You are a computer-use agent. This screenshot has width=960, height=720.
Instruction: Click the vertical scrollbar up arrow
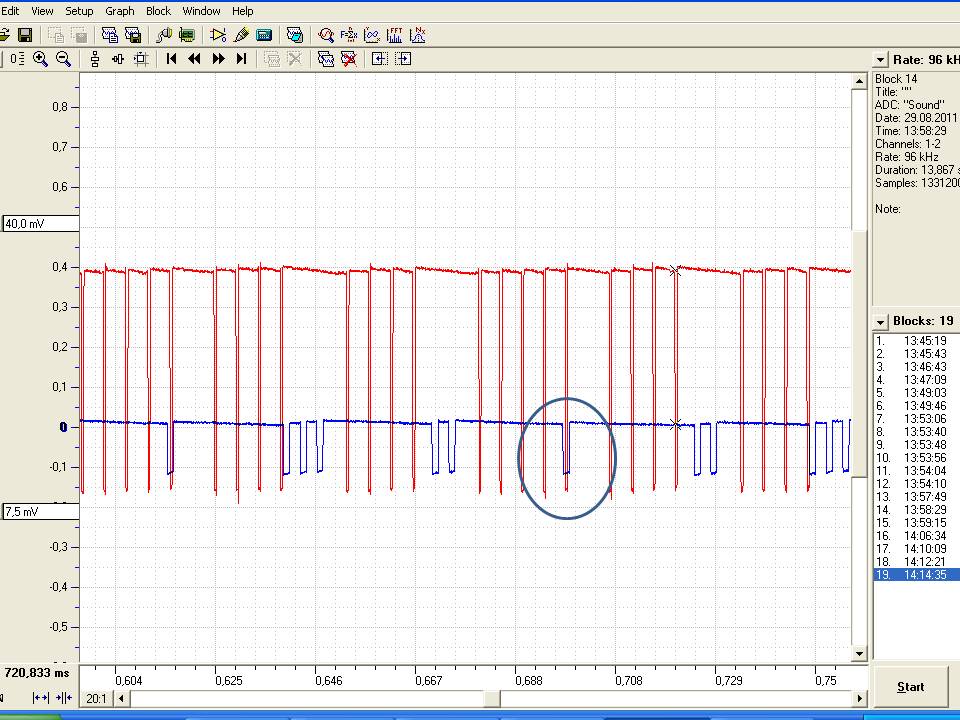(860, 81)
